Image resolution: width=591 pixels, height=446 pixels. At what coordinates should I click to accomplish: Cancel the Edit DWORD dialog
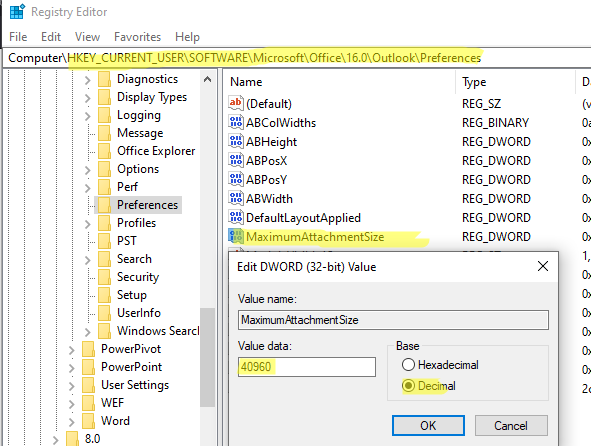[x=511, y=426]
